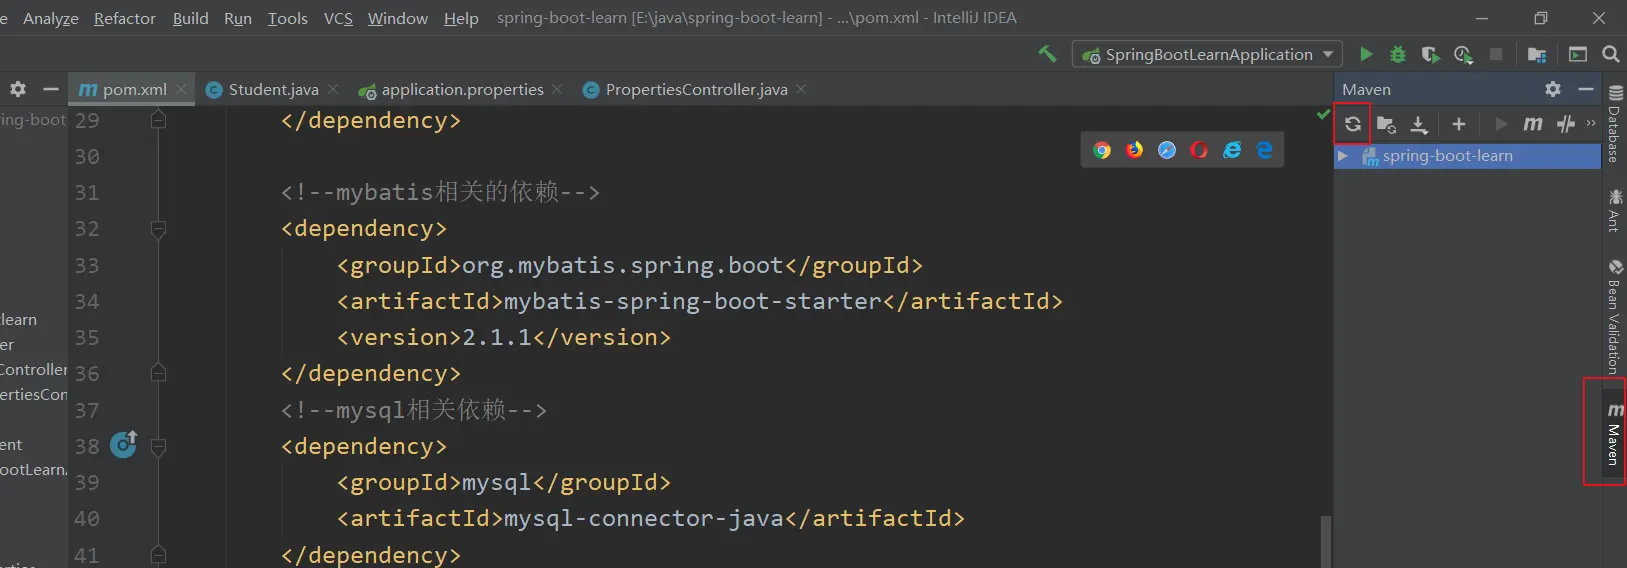Open pom.xml in Firefox browser icon

(x=1134, y=150)
